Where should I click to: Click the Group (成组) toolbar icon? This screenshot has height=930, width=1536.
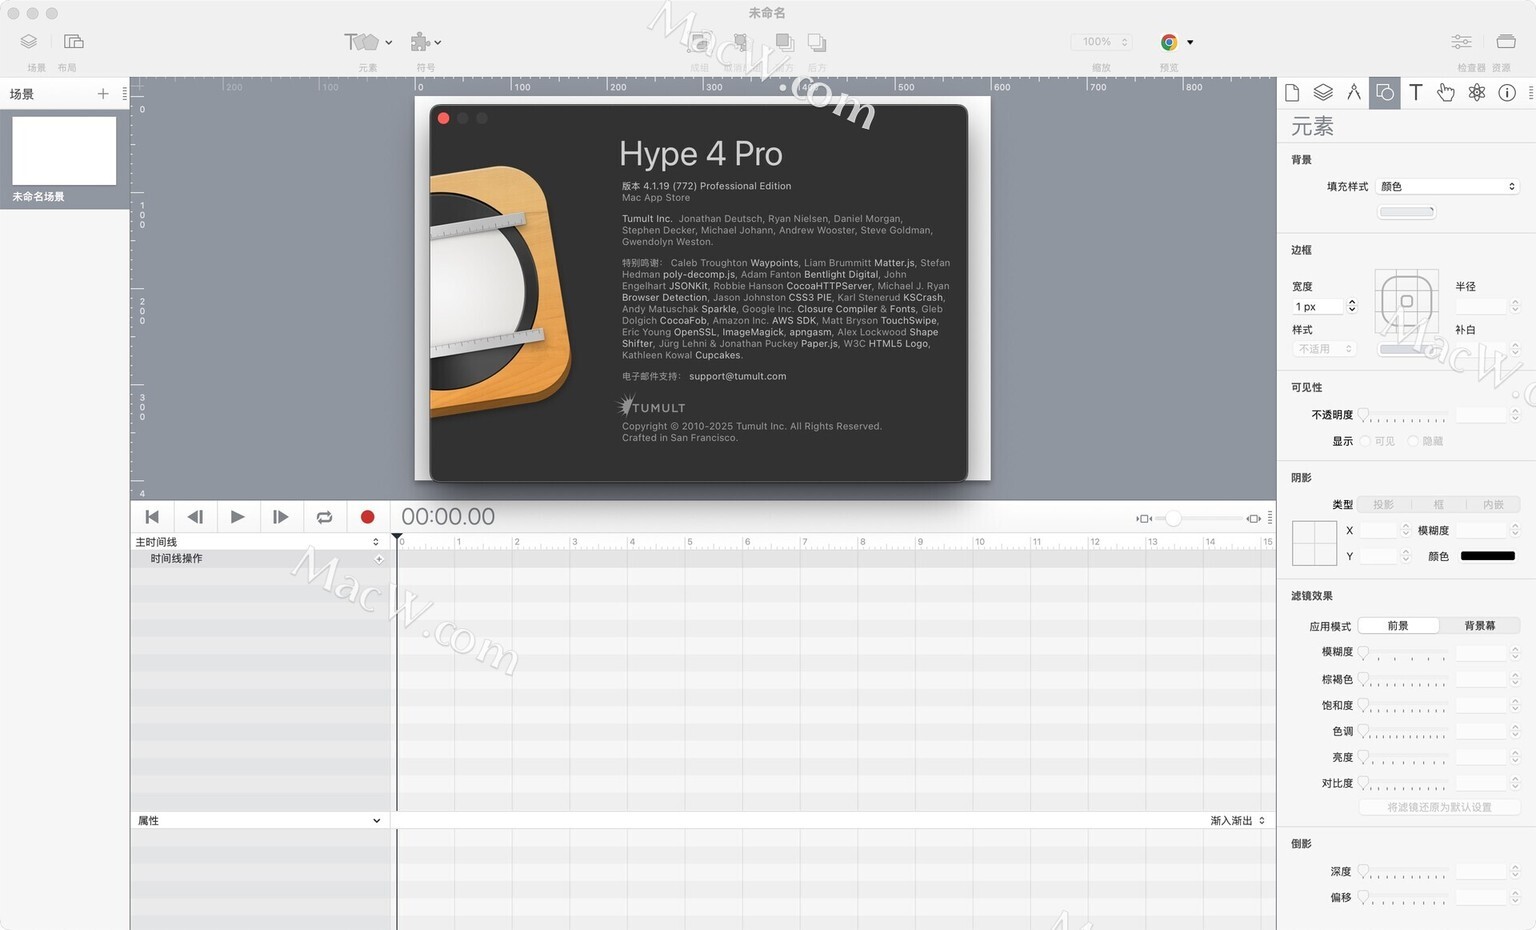pyautogui.click(x=699, y=42)
